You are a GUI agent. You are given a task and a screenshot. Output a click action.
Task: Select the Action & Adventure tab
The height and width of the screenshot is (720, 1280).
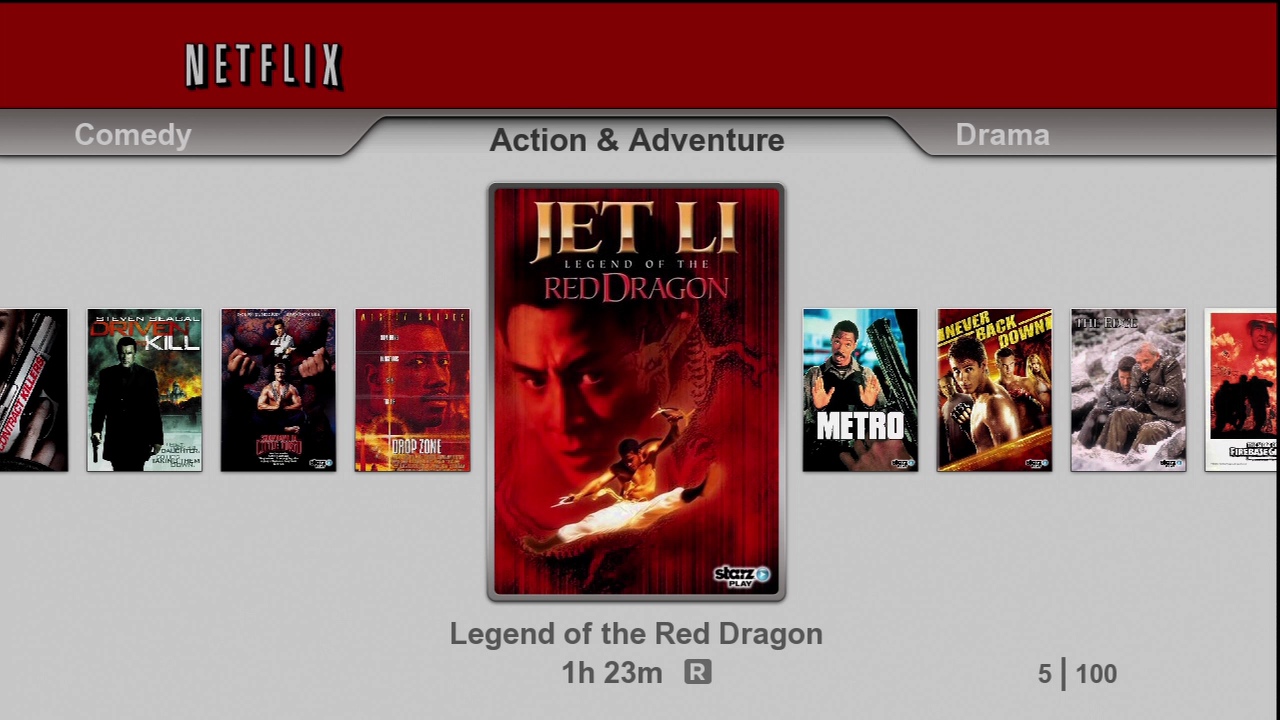(x=637, y=140)
